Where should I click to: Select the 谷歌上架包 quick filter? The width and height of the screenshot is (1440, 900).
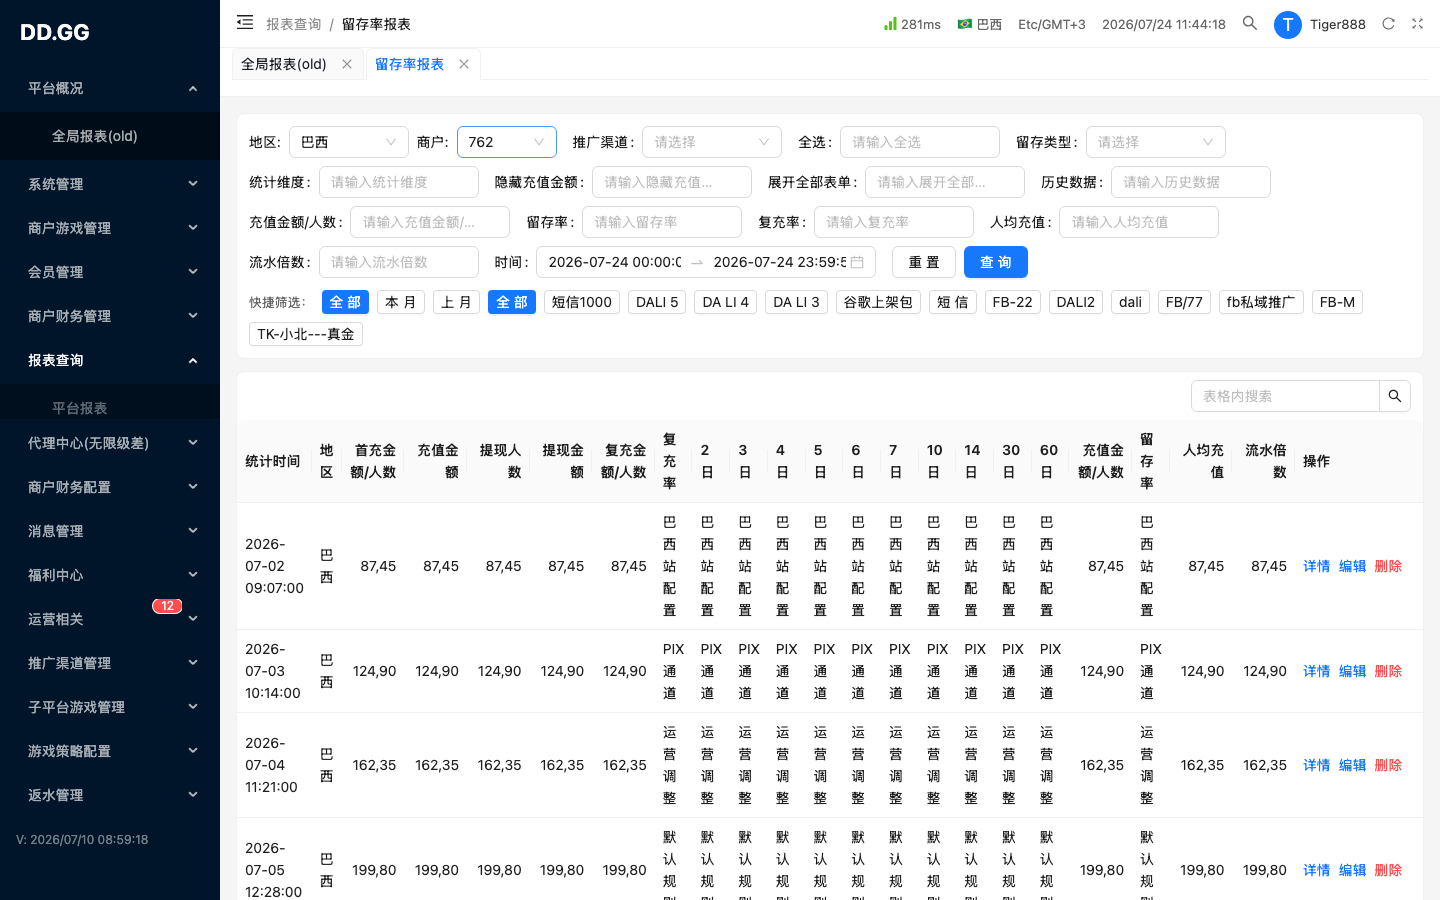879,302
